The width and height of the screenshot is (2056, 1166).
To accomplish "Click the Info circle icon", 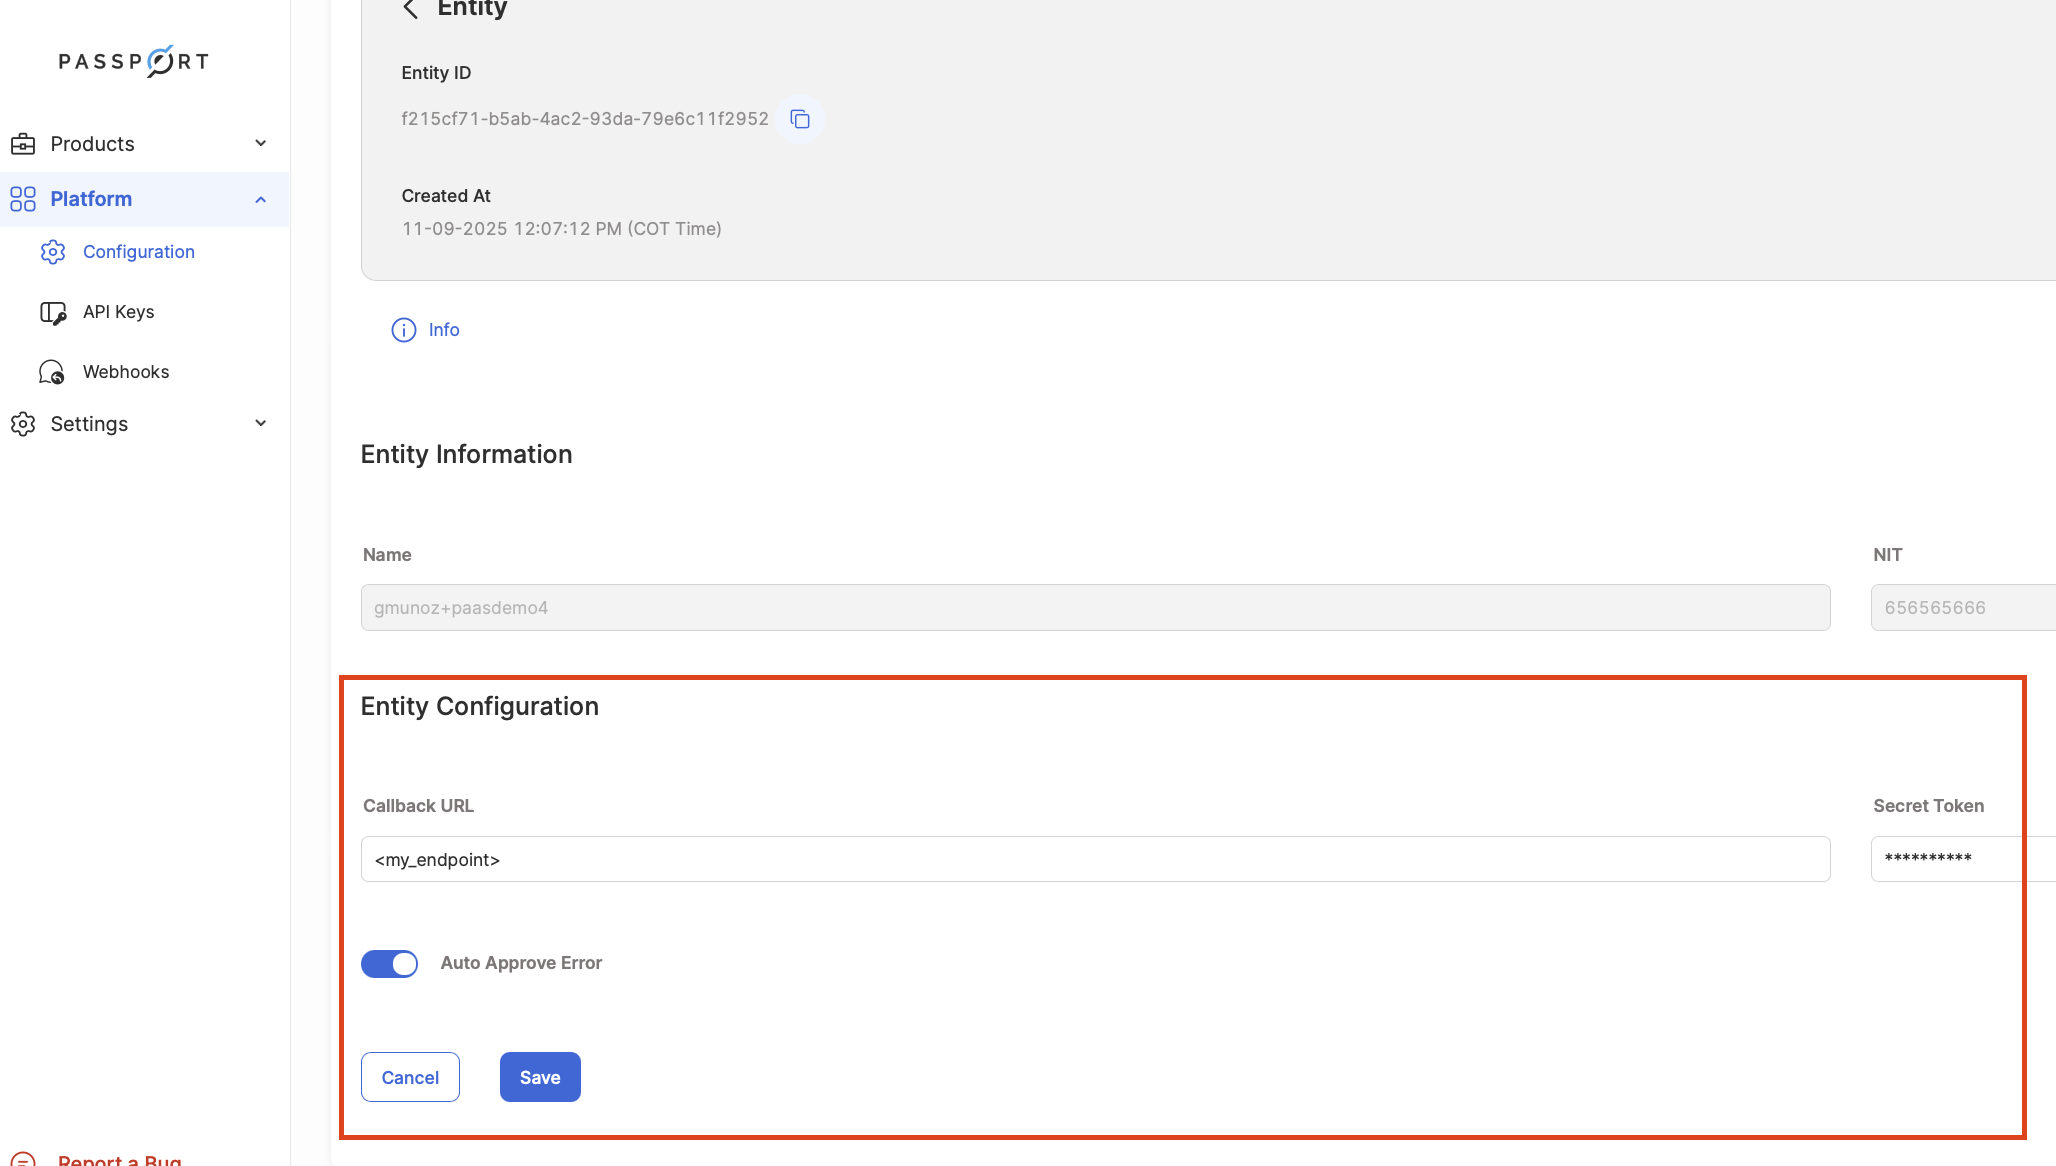I will point(403,330).
